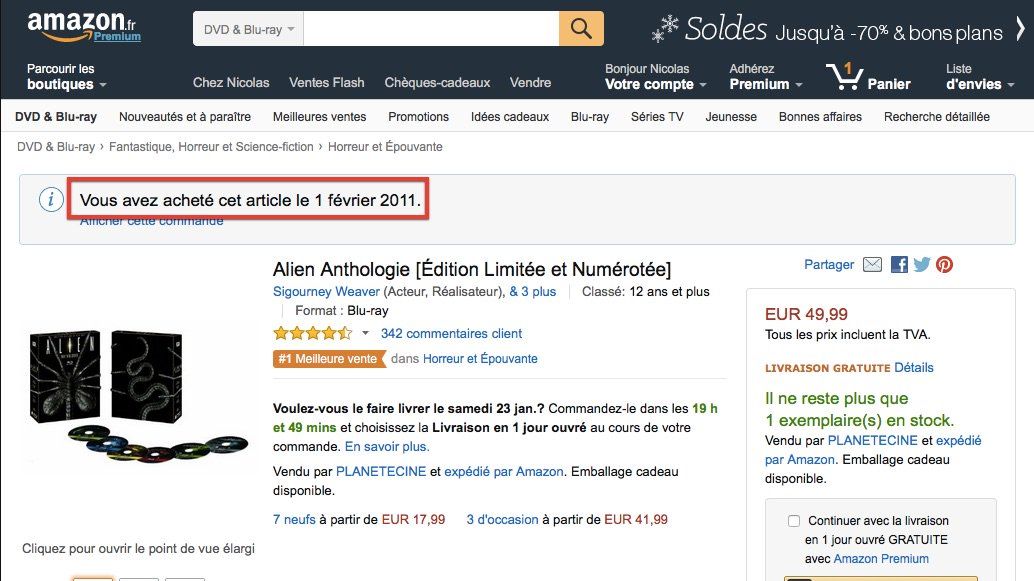Open the Parcourir les boutiques dropdown
Viewport: 1034px width, 581px height.
point(66,77)
